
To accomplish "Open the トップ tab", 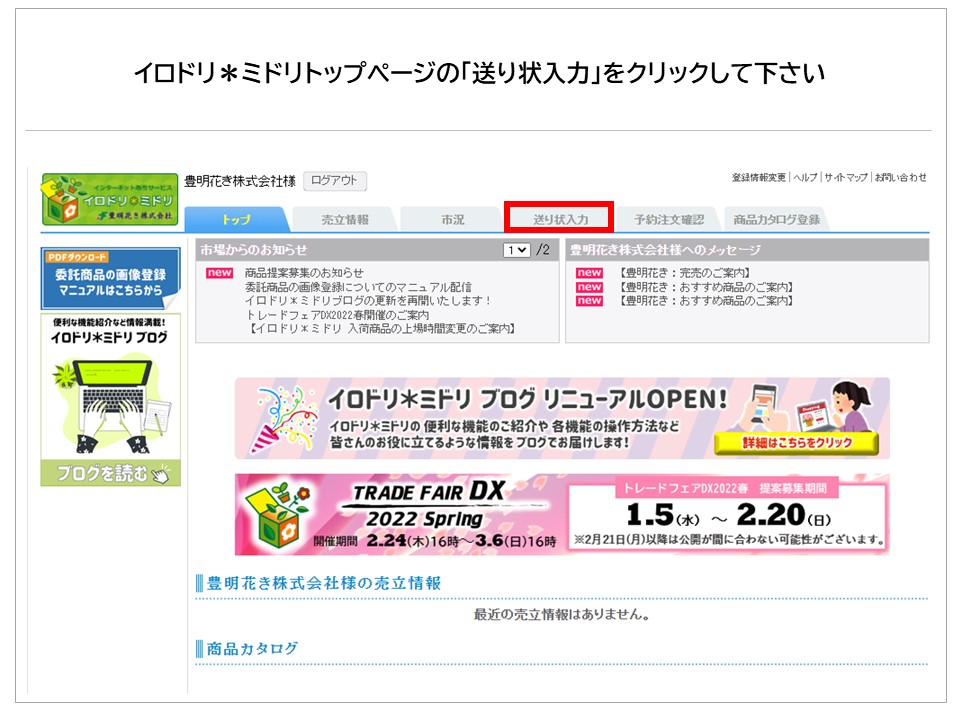I will [236, 219].
